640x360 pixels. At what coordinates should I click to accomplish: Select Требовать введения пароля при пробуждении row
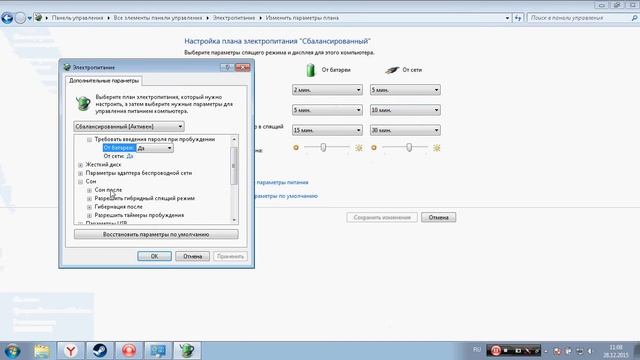(x=155, y=140)
